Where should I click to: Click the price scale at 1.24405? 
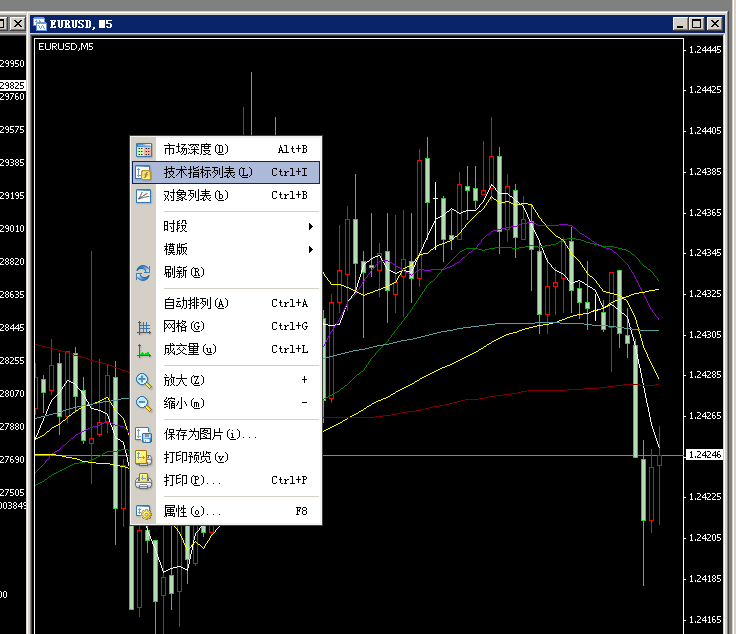706,131
